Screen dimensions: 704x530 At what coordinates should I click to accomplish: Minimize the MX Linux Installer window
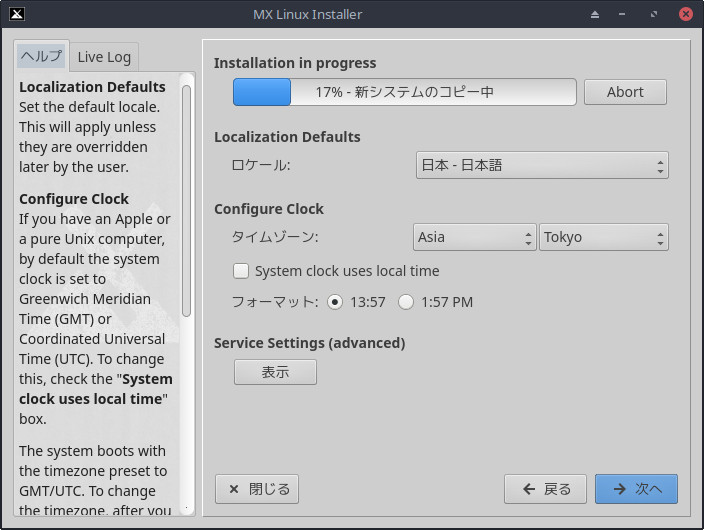(x=625, y=14)
